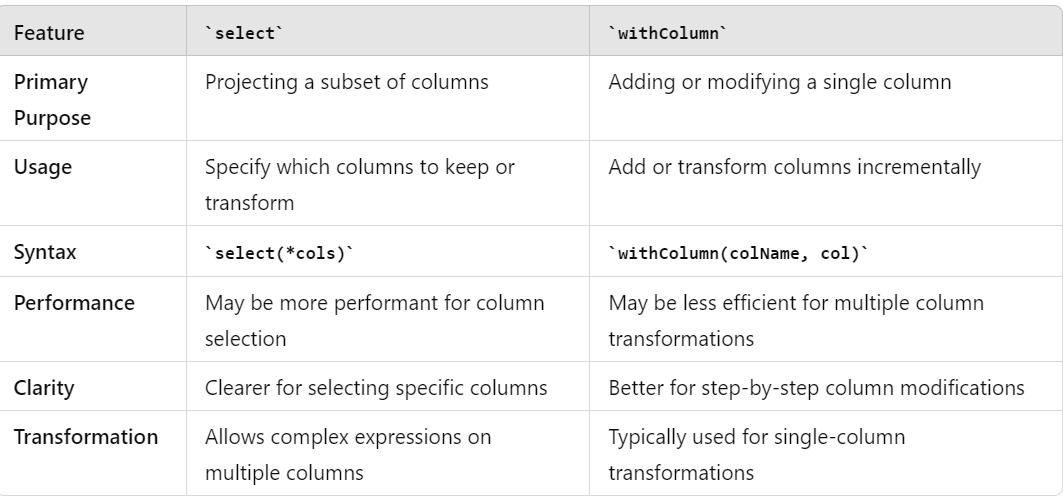Click 'Adding or modifying a single column' text
The width and height of the screenshot is (1063, 501).
click(780, 82)
